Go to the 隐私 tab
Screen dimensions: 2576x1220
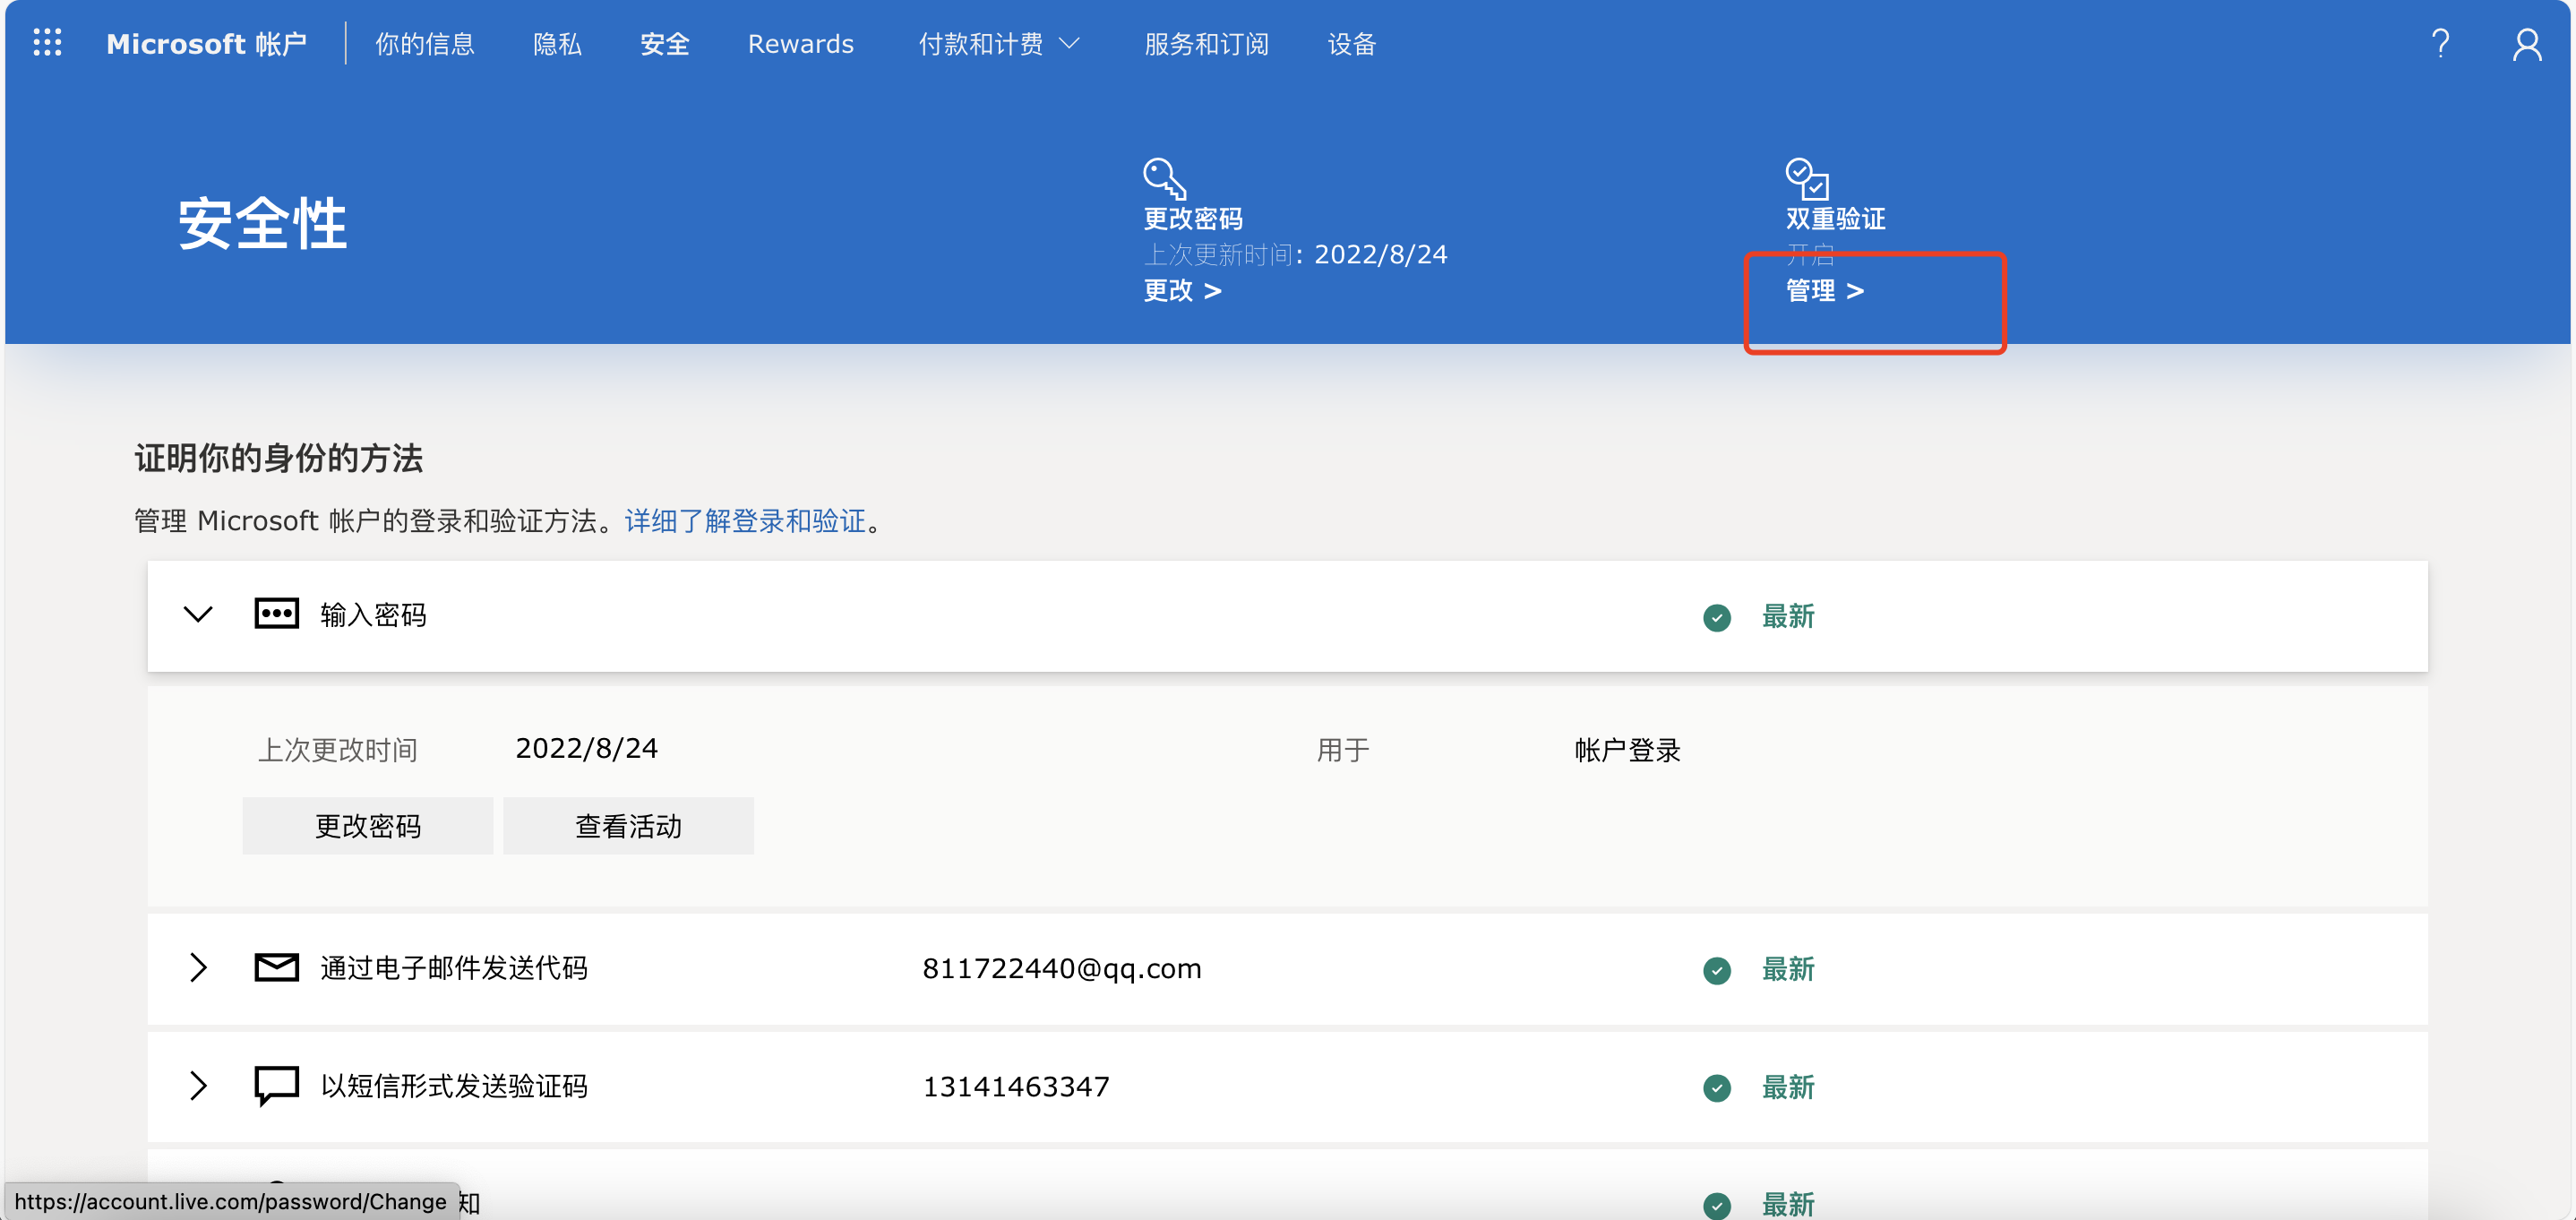[x=557, y=44]
